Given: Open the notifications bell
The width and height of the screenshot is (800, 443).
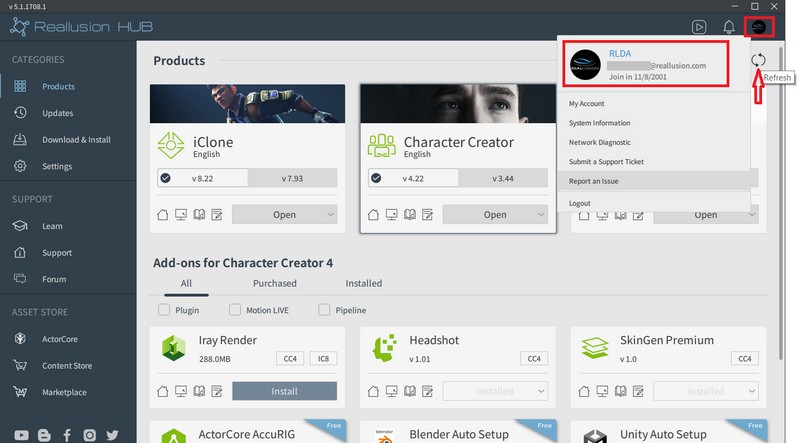Looking at the screenshot, I should pos(729,27).
